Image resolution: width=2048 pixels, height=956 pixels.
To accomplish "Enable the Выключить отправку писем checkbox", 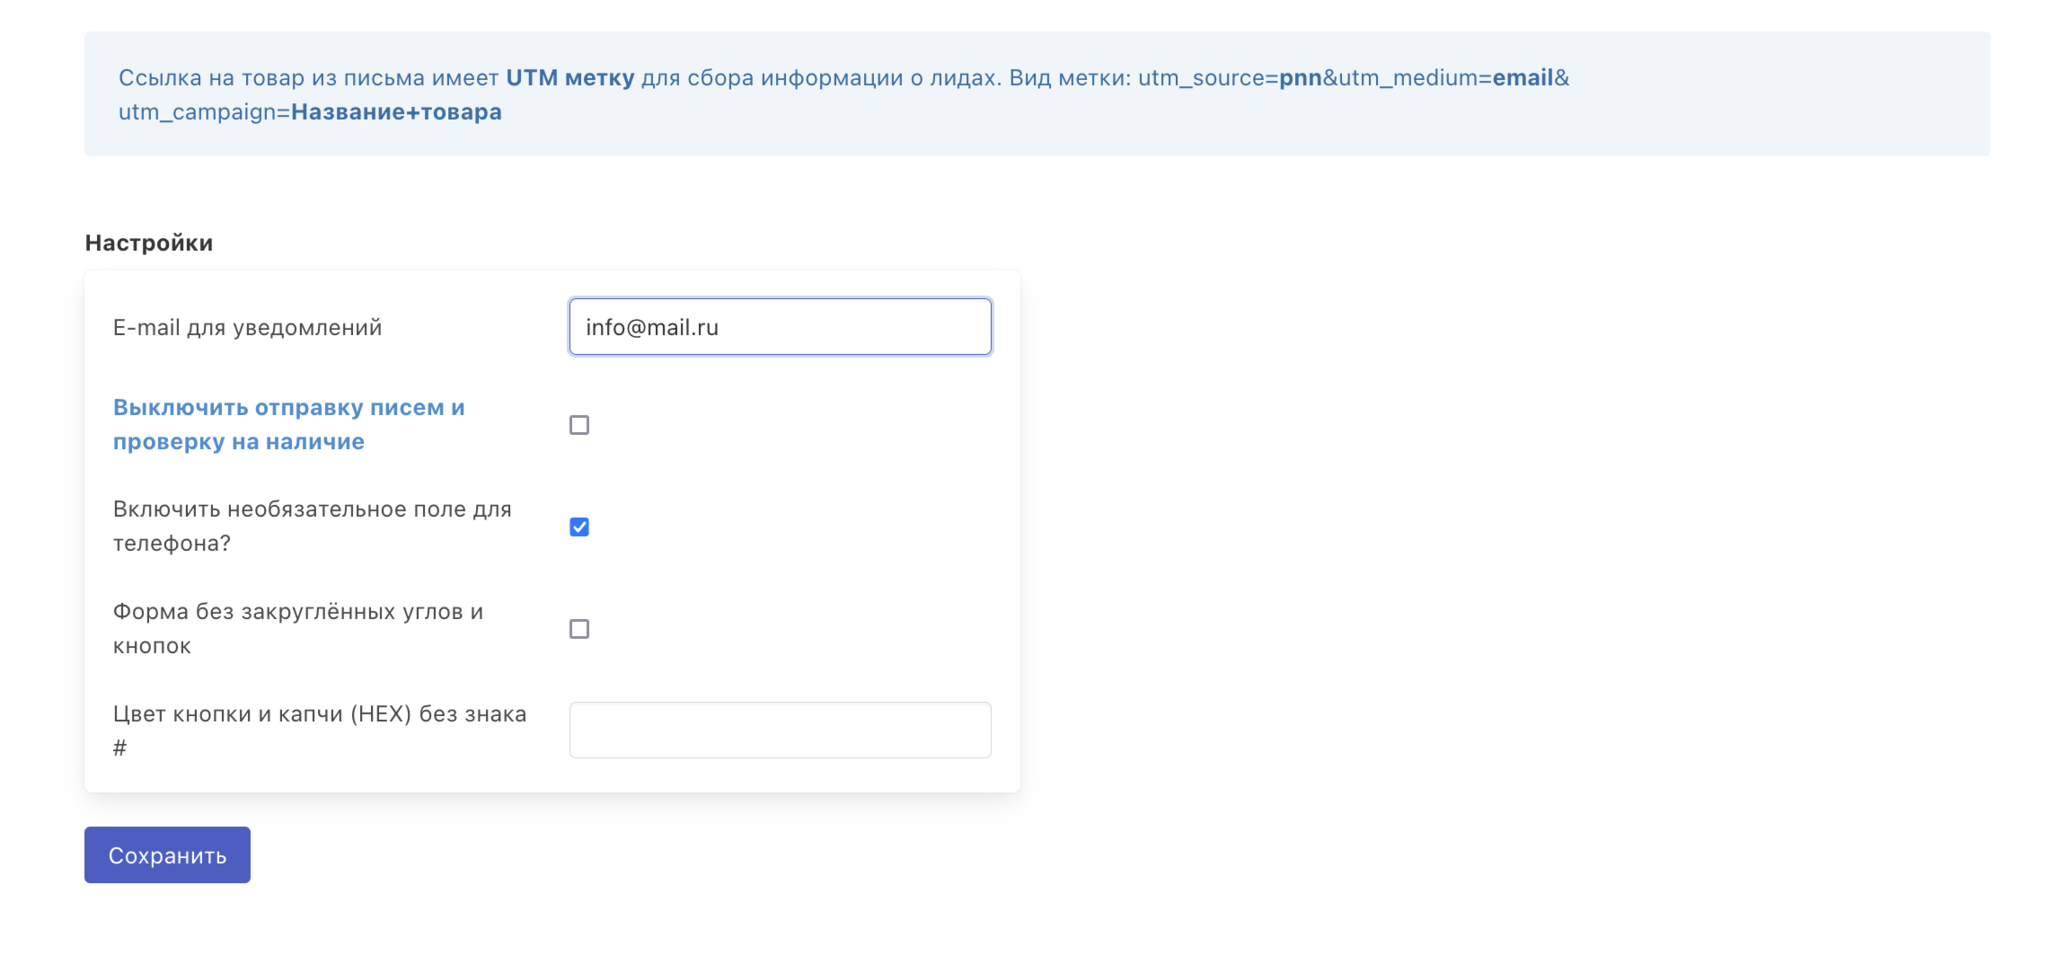I will 579,425.
